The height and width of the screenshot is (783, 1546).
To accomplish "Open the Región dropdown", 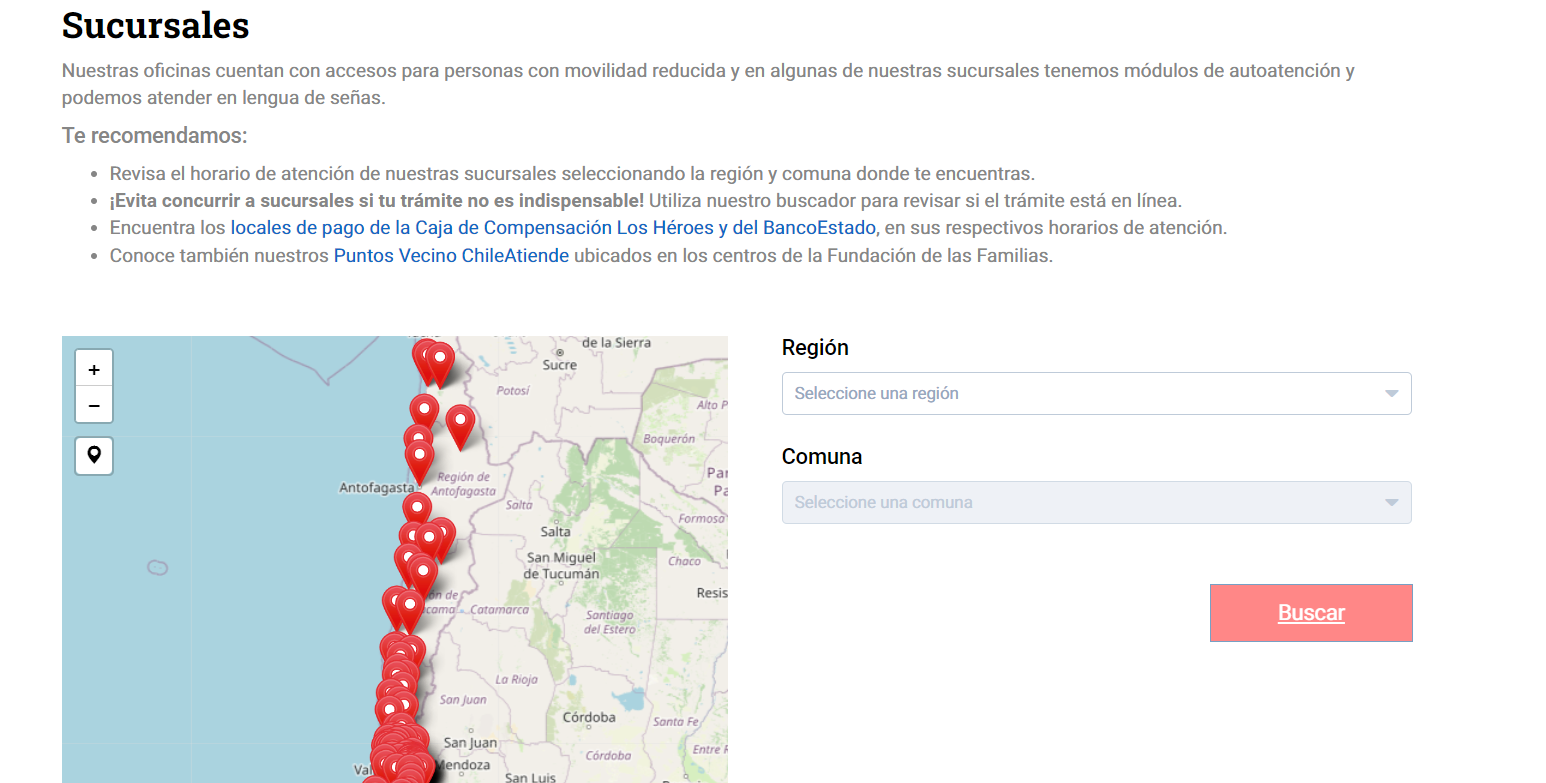I will coord(1096,394).
